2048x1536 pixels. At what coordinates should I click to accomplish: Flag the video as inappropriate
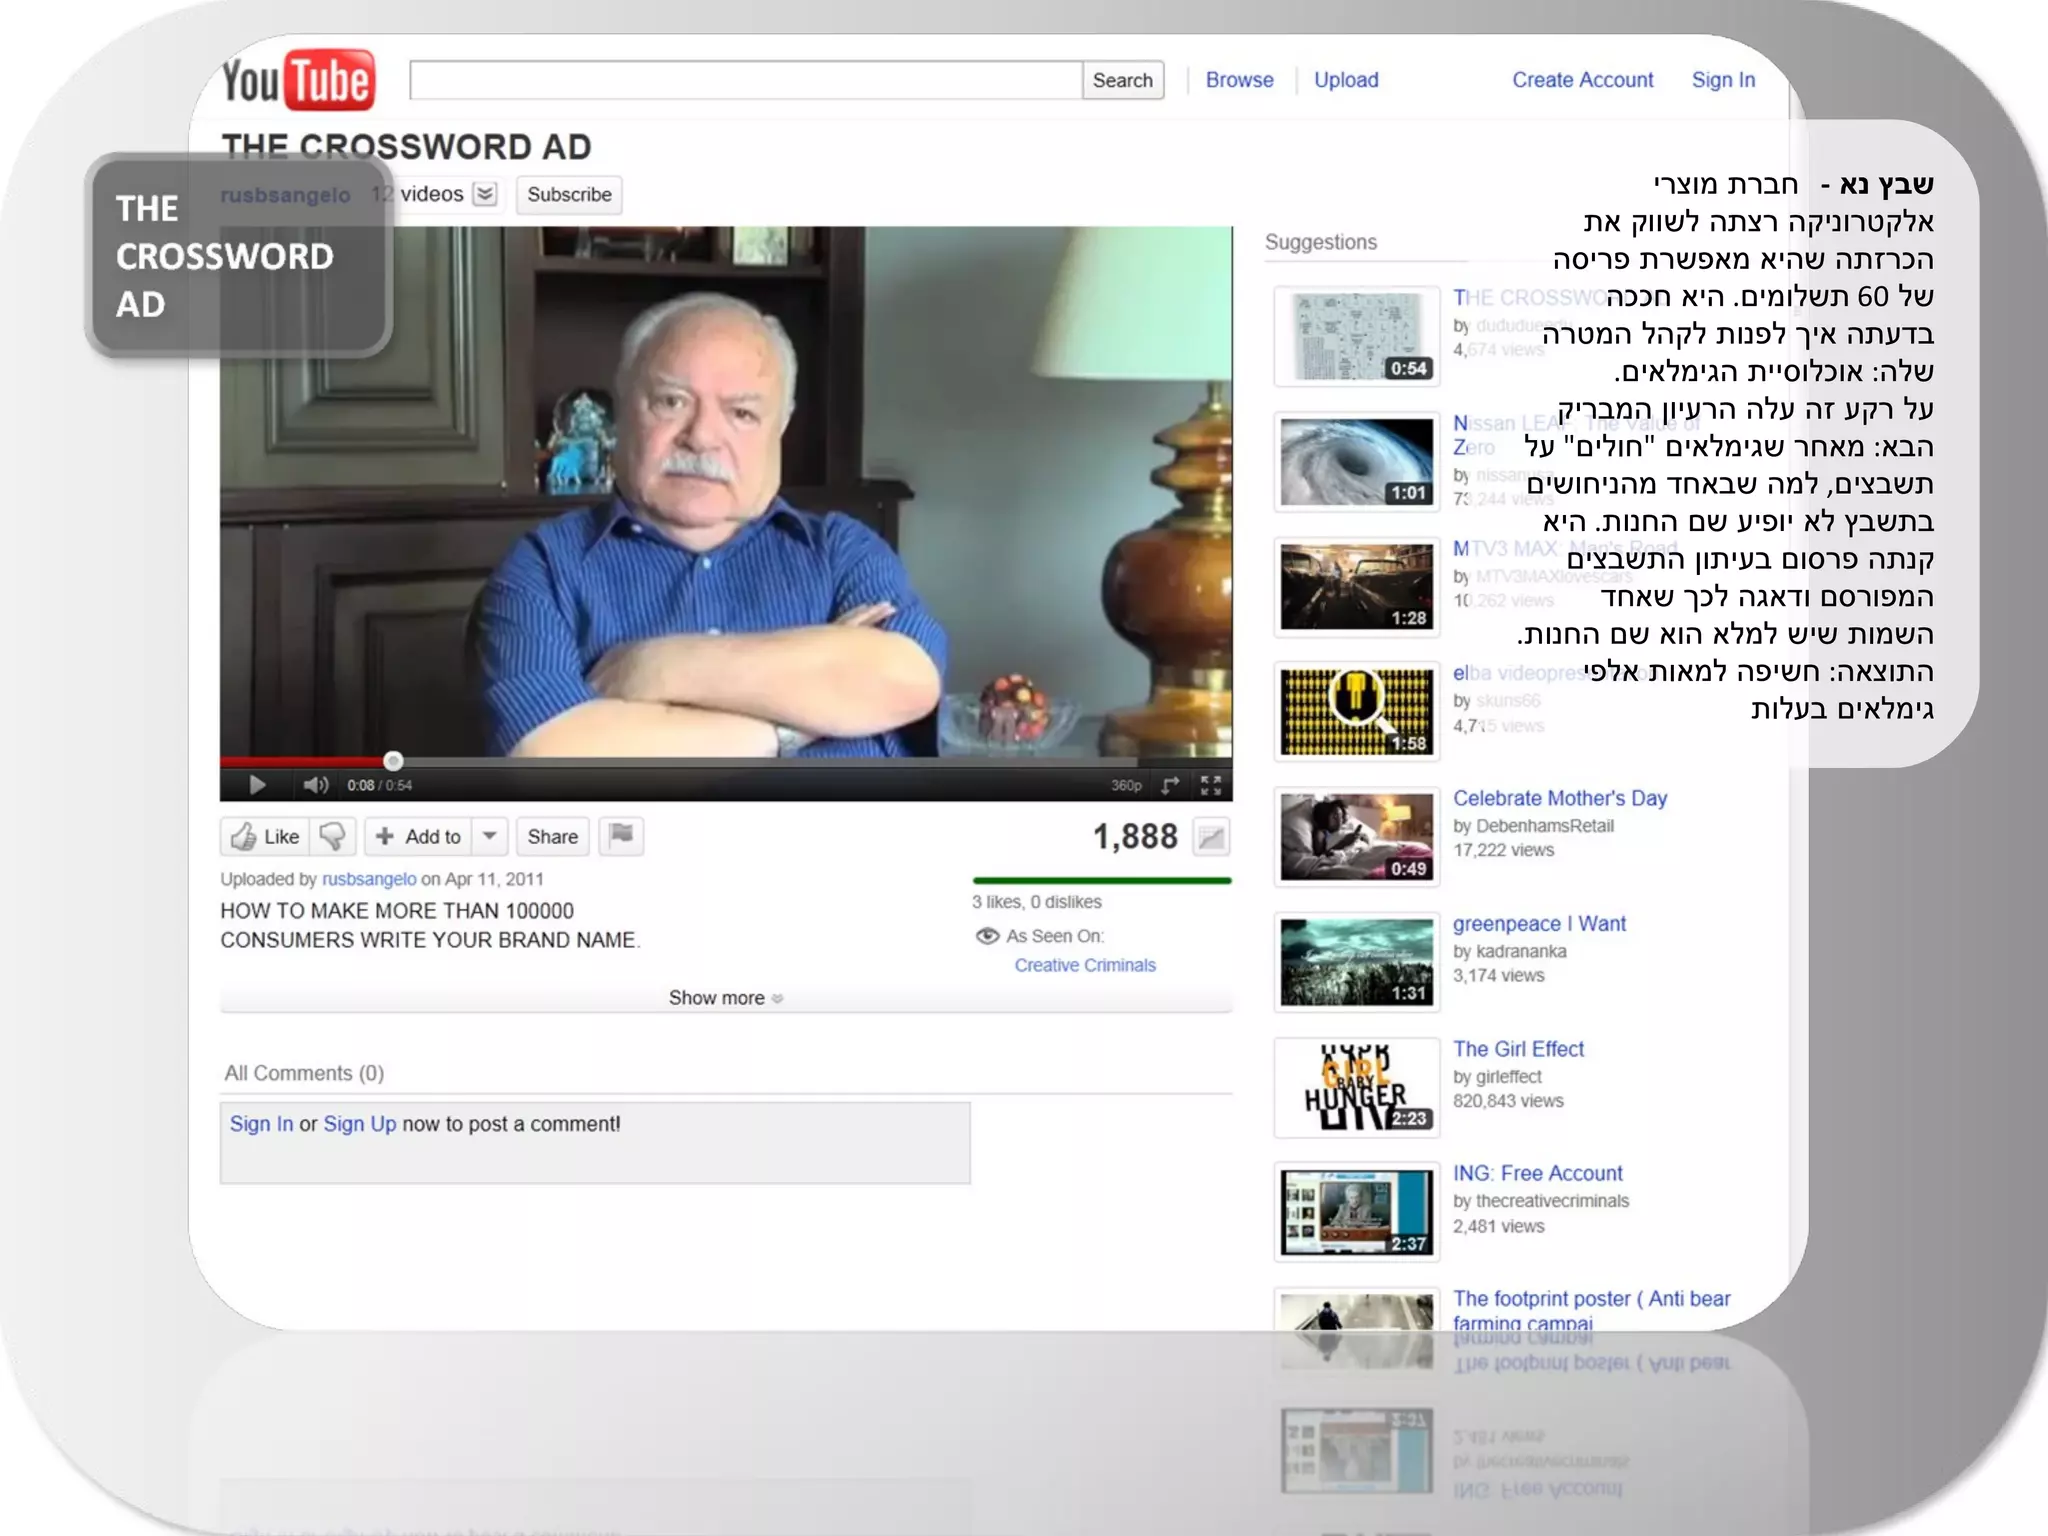point(621,835)
